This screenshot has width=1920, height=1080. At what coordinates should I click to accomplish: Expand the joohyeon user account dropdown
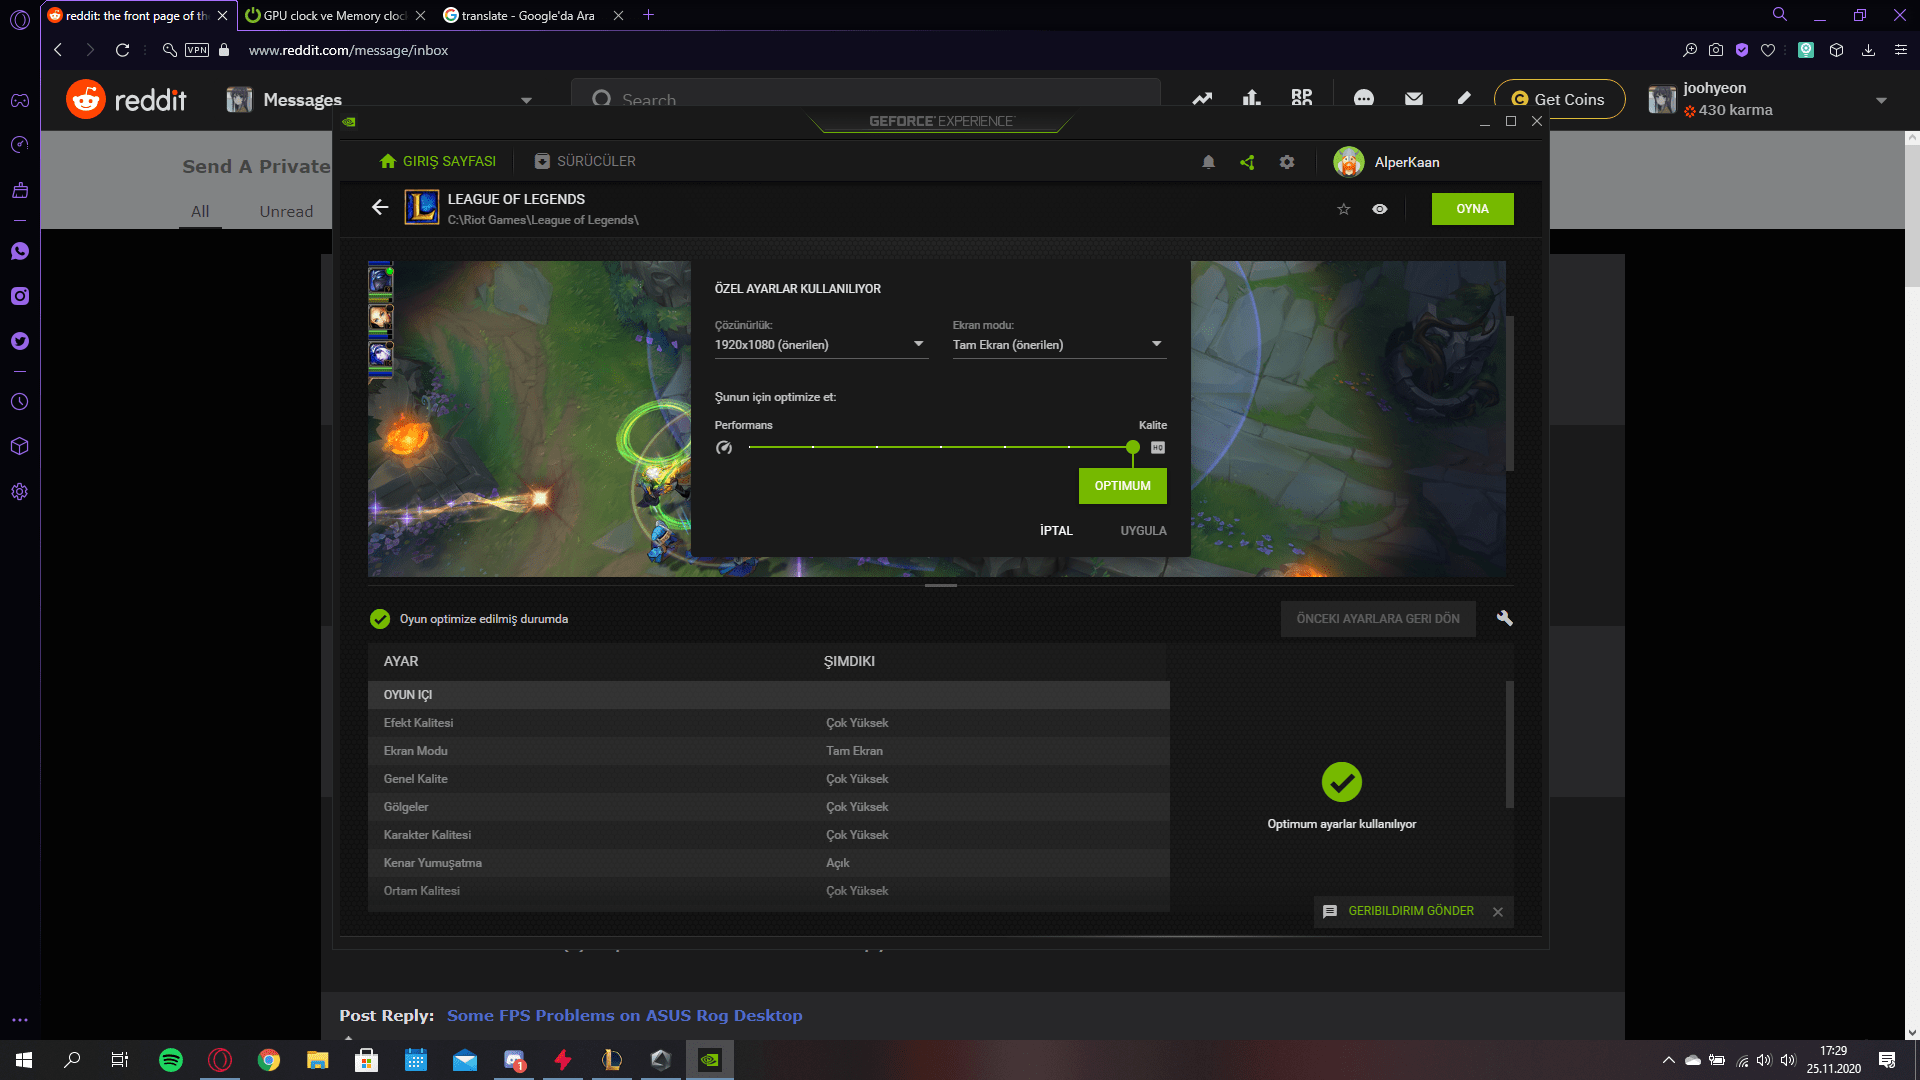pos(1881,100)
